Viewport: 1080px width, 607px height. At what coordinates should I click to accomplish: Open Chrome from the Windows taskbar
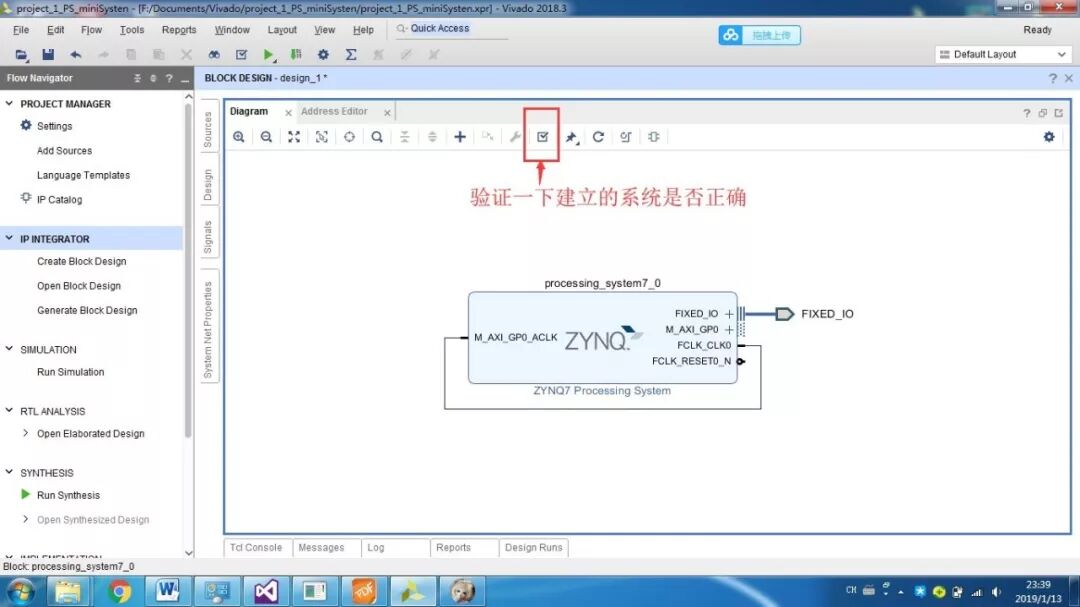[x=119, y=591]
